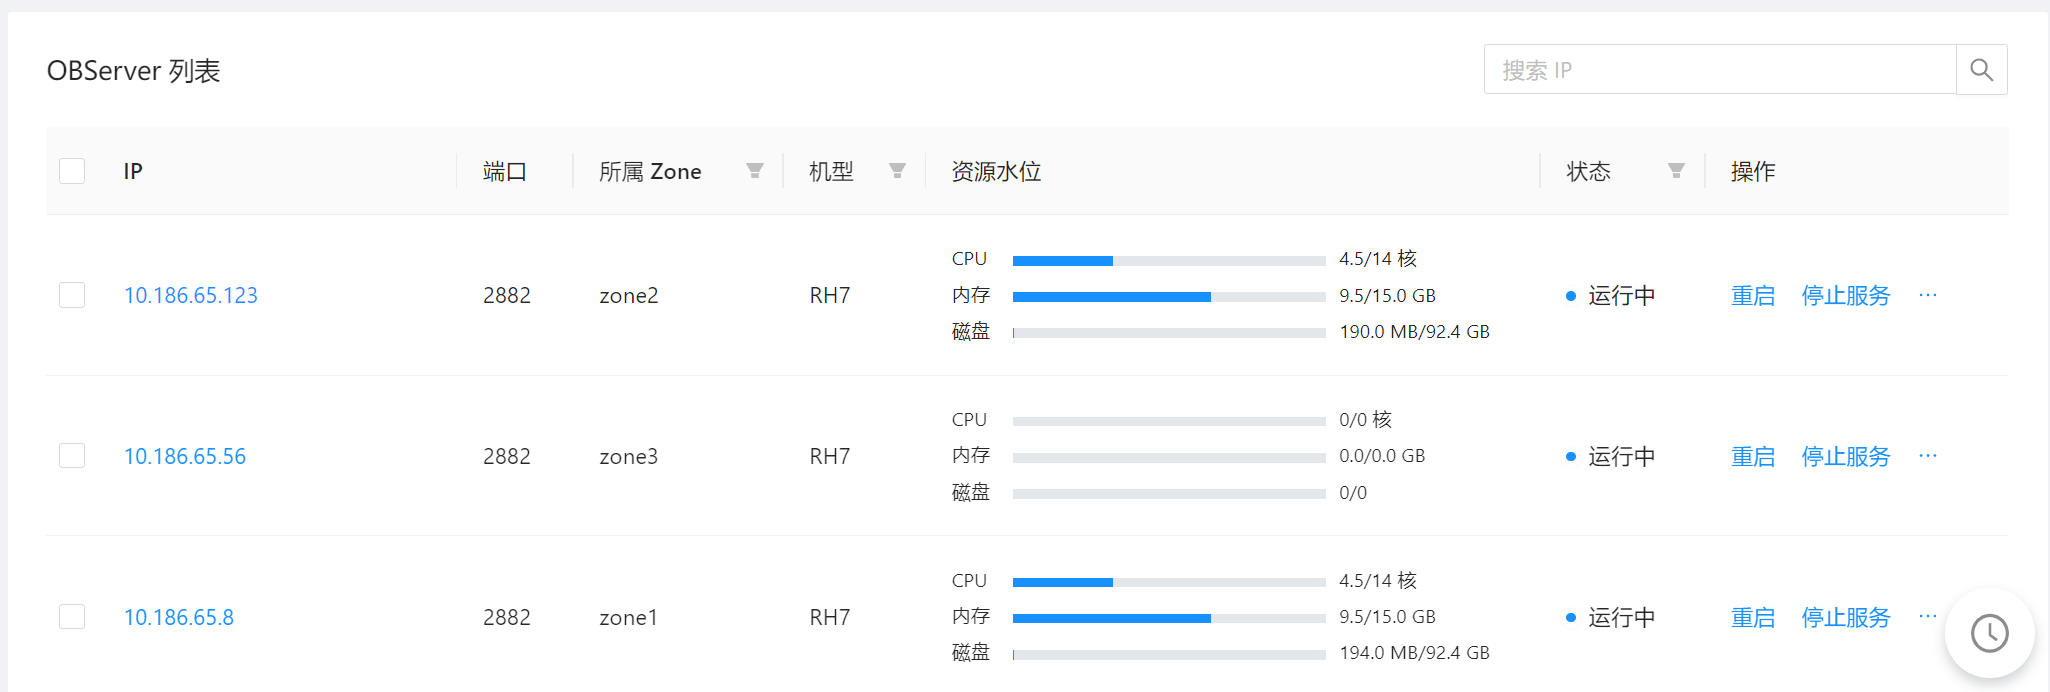
Task: Click CPU usage bar of 10.186.65.56
Action: 1169,422
